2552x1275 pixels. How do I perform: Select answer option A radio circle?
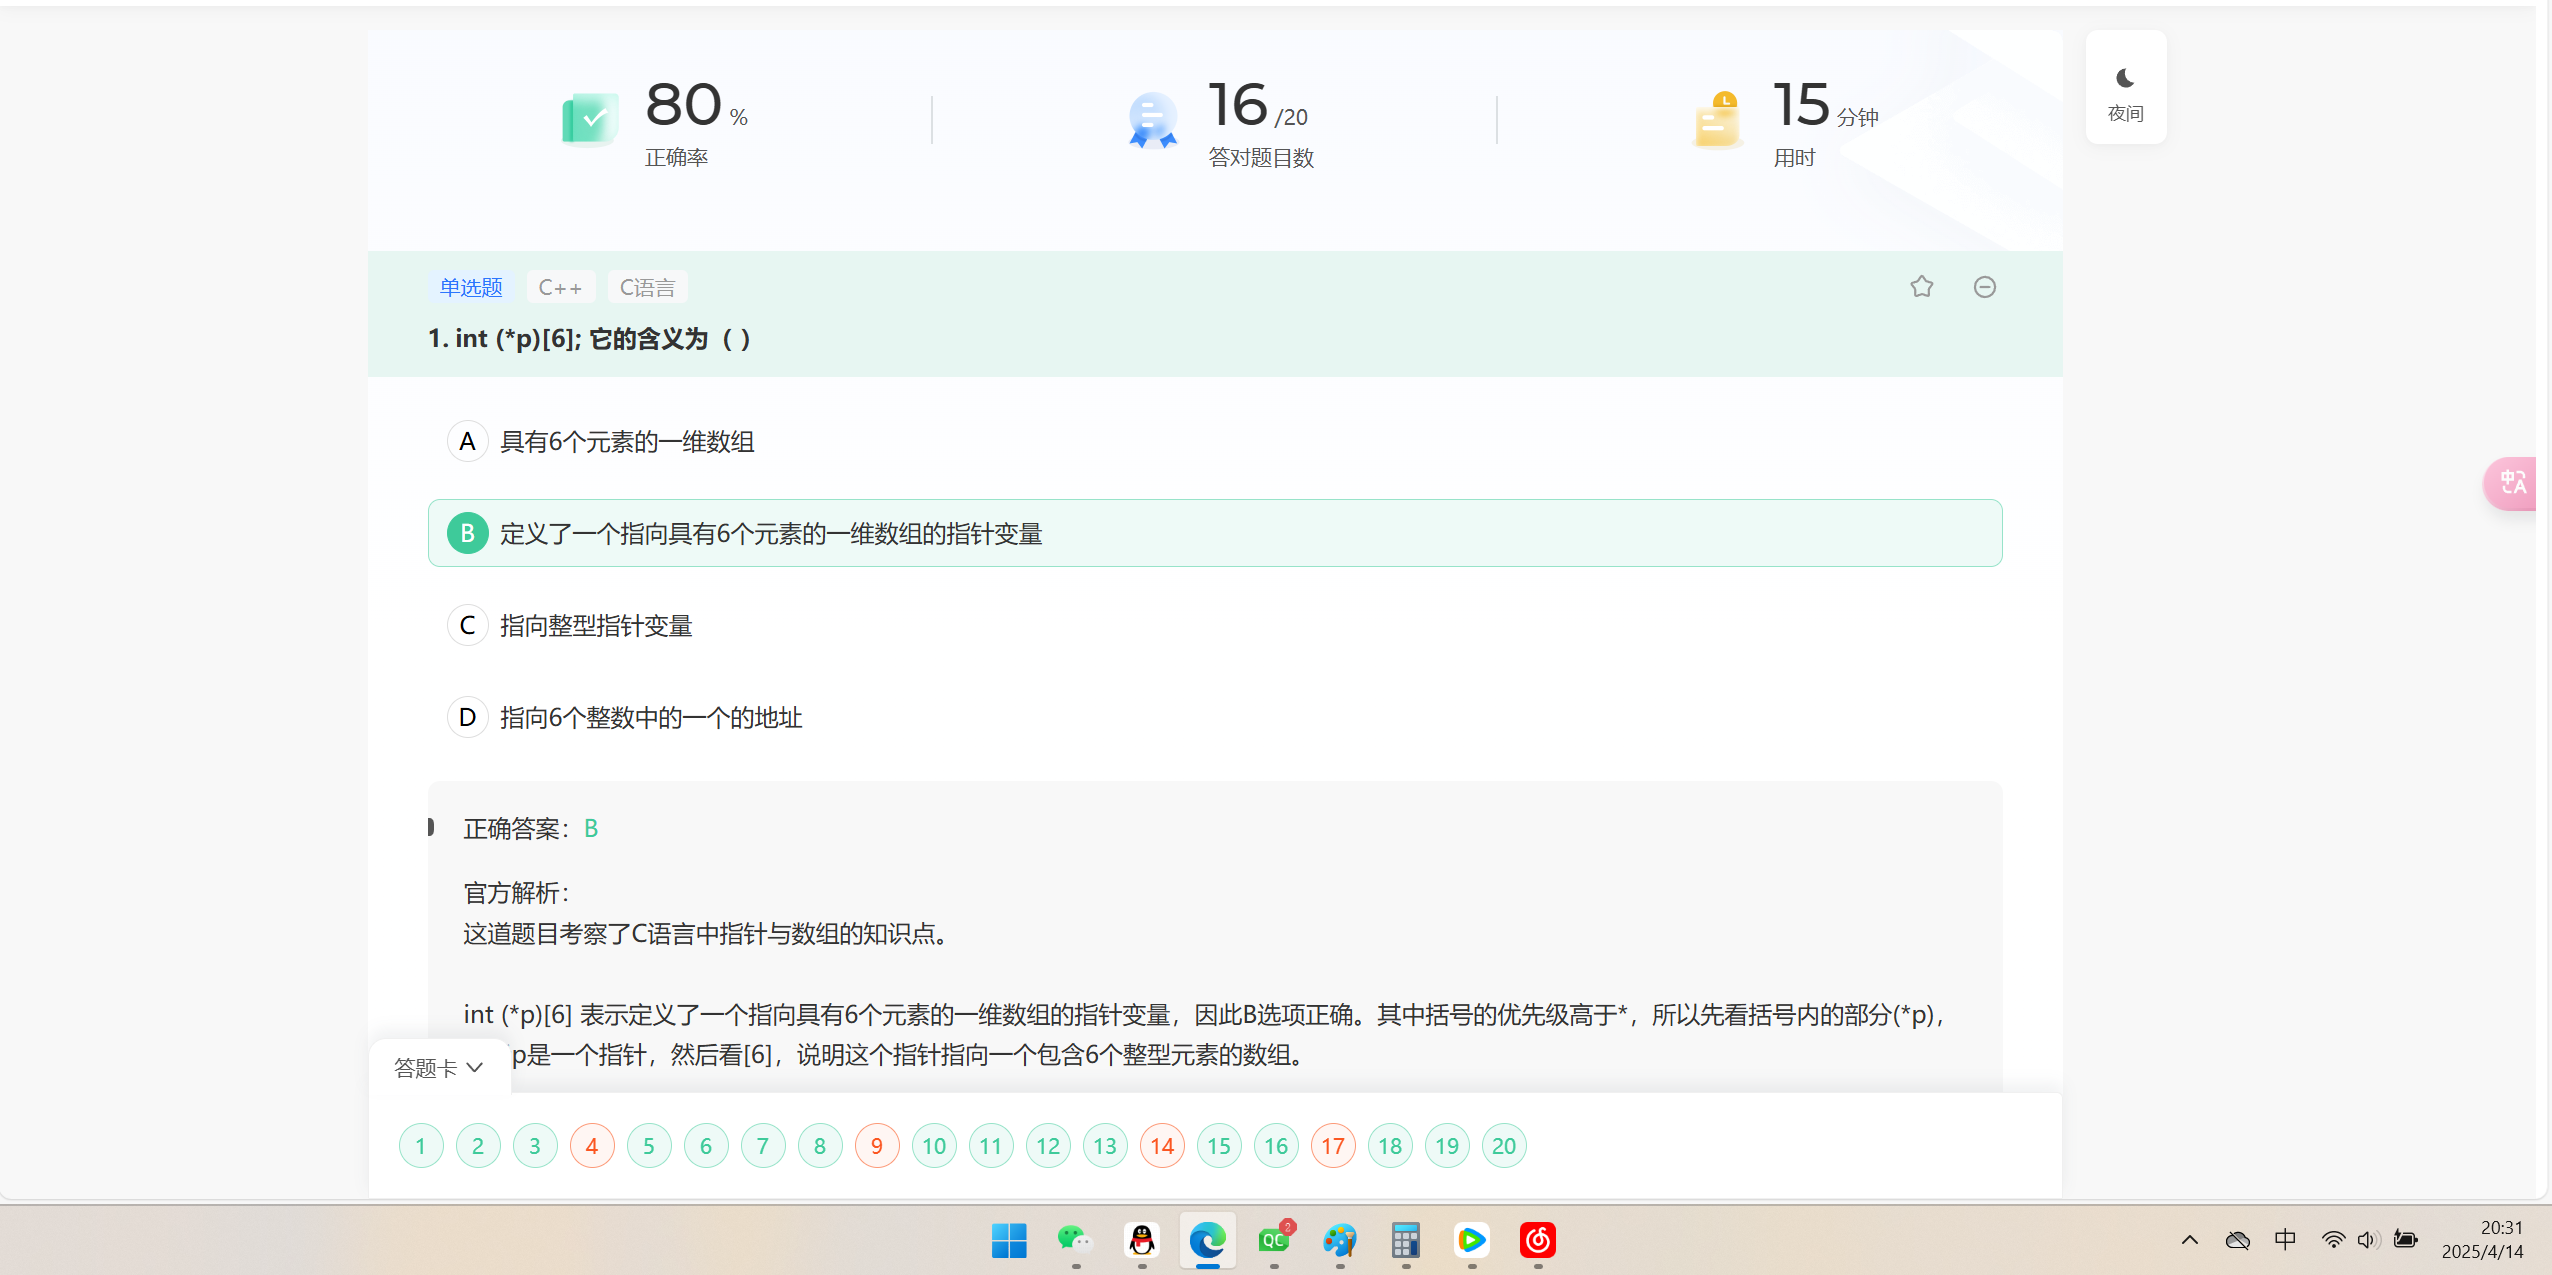tap(467, 441)
